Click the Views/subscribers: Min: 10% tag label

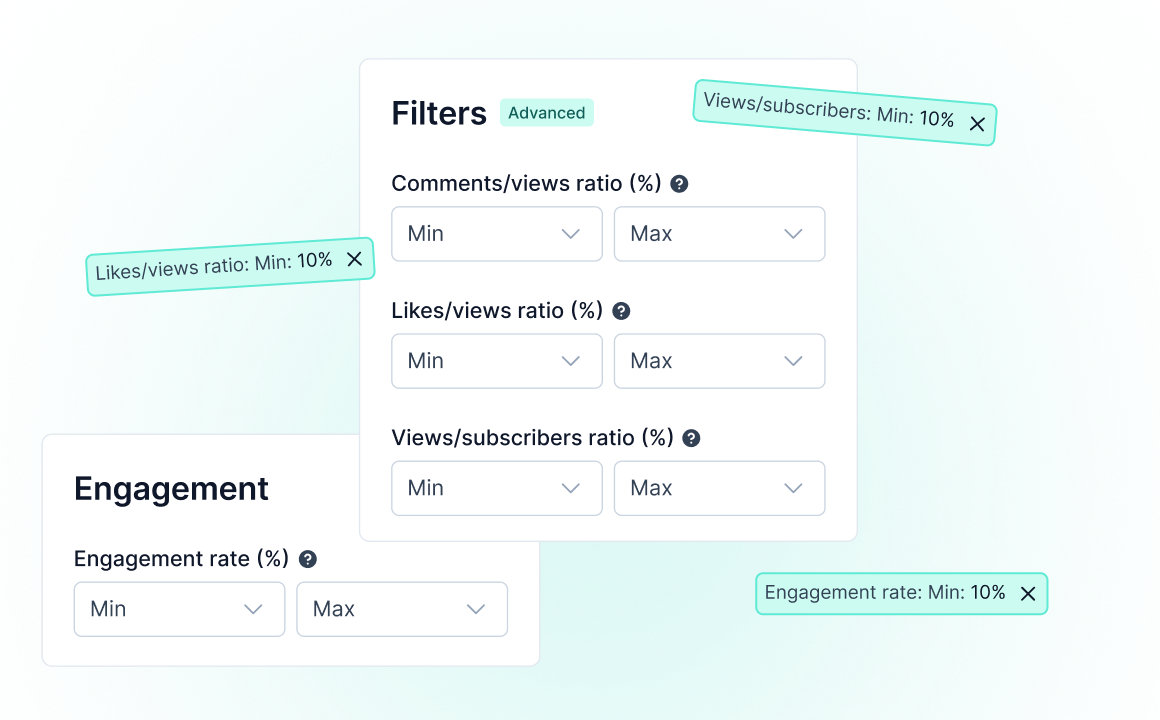point(828,110)
